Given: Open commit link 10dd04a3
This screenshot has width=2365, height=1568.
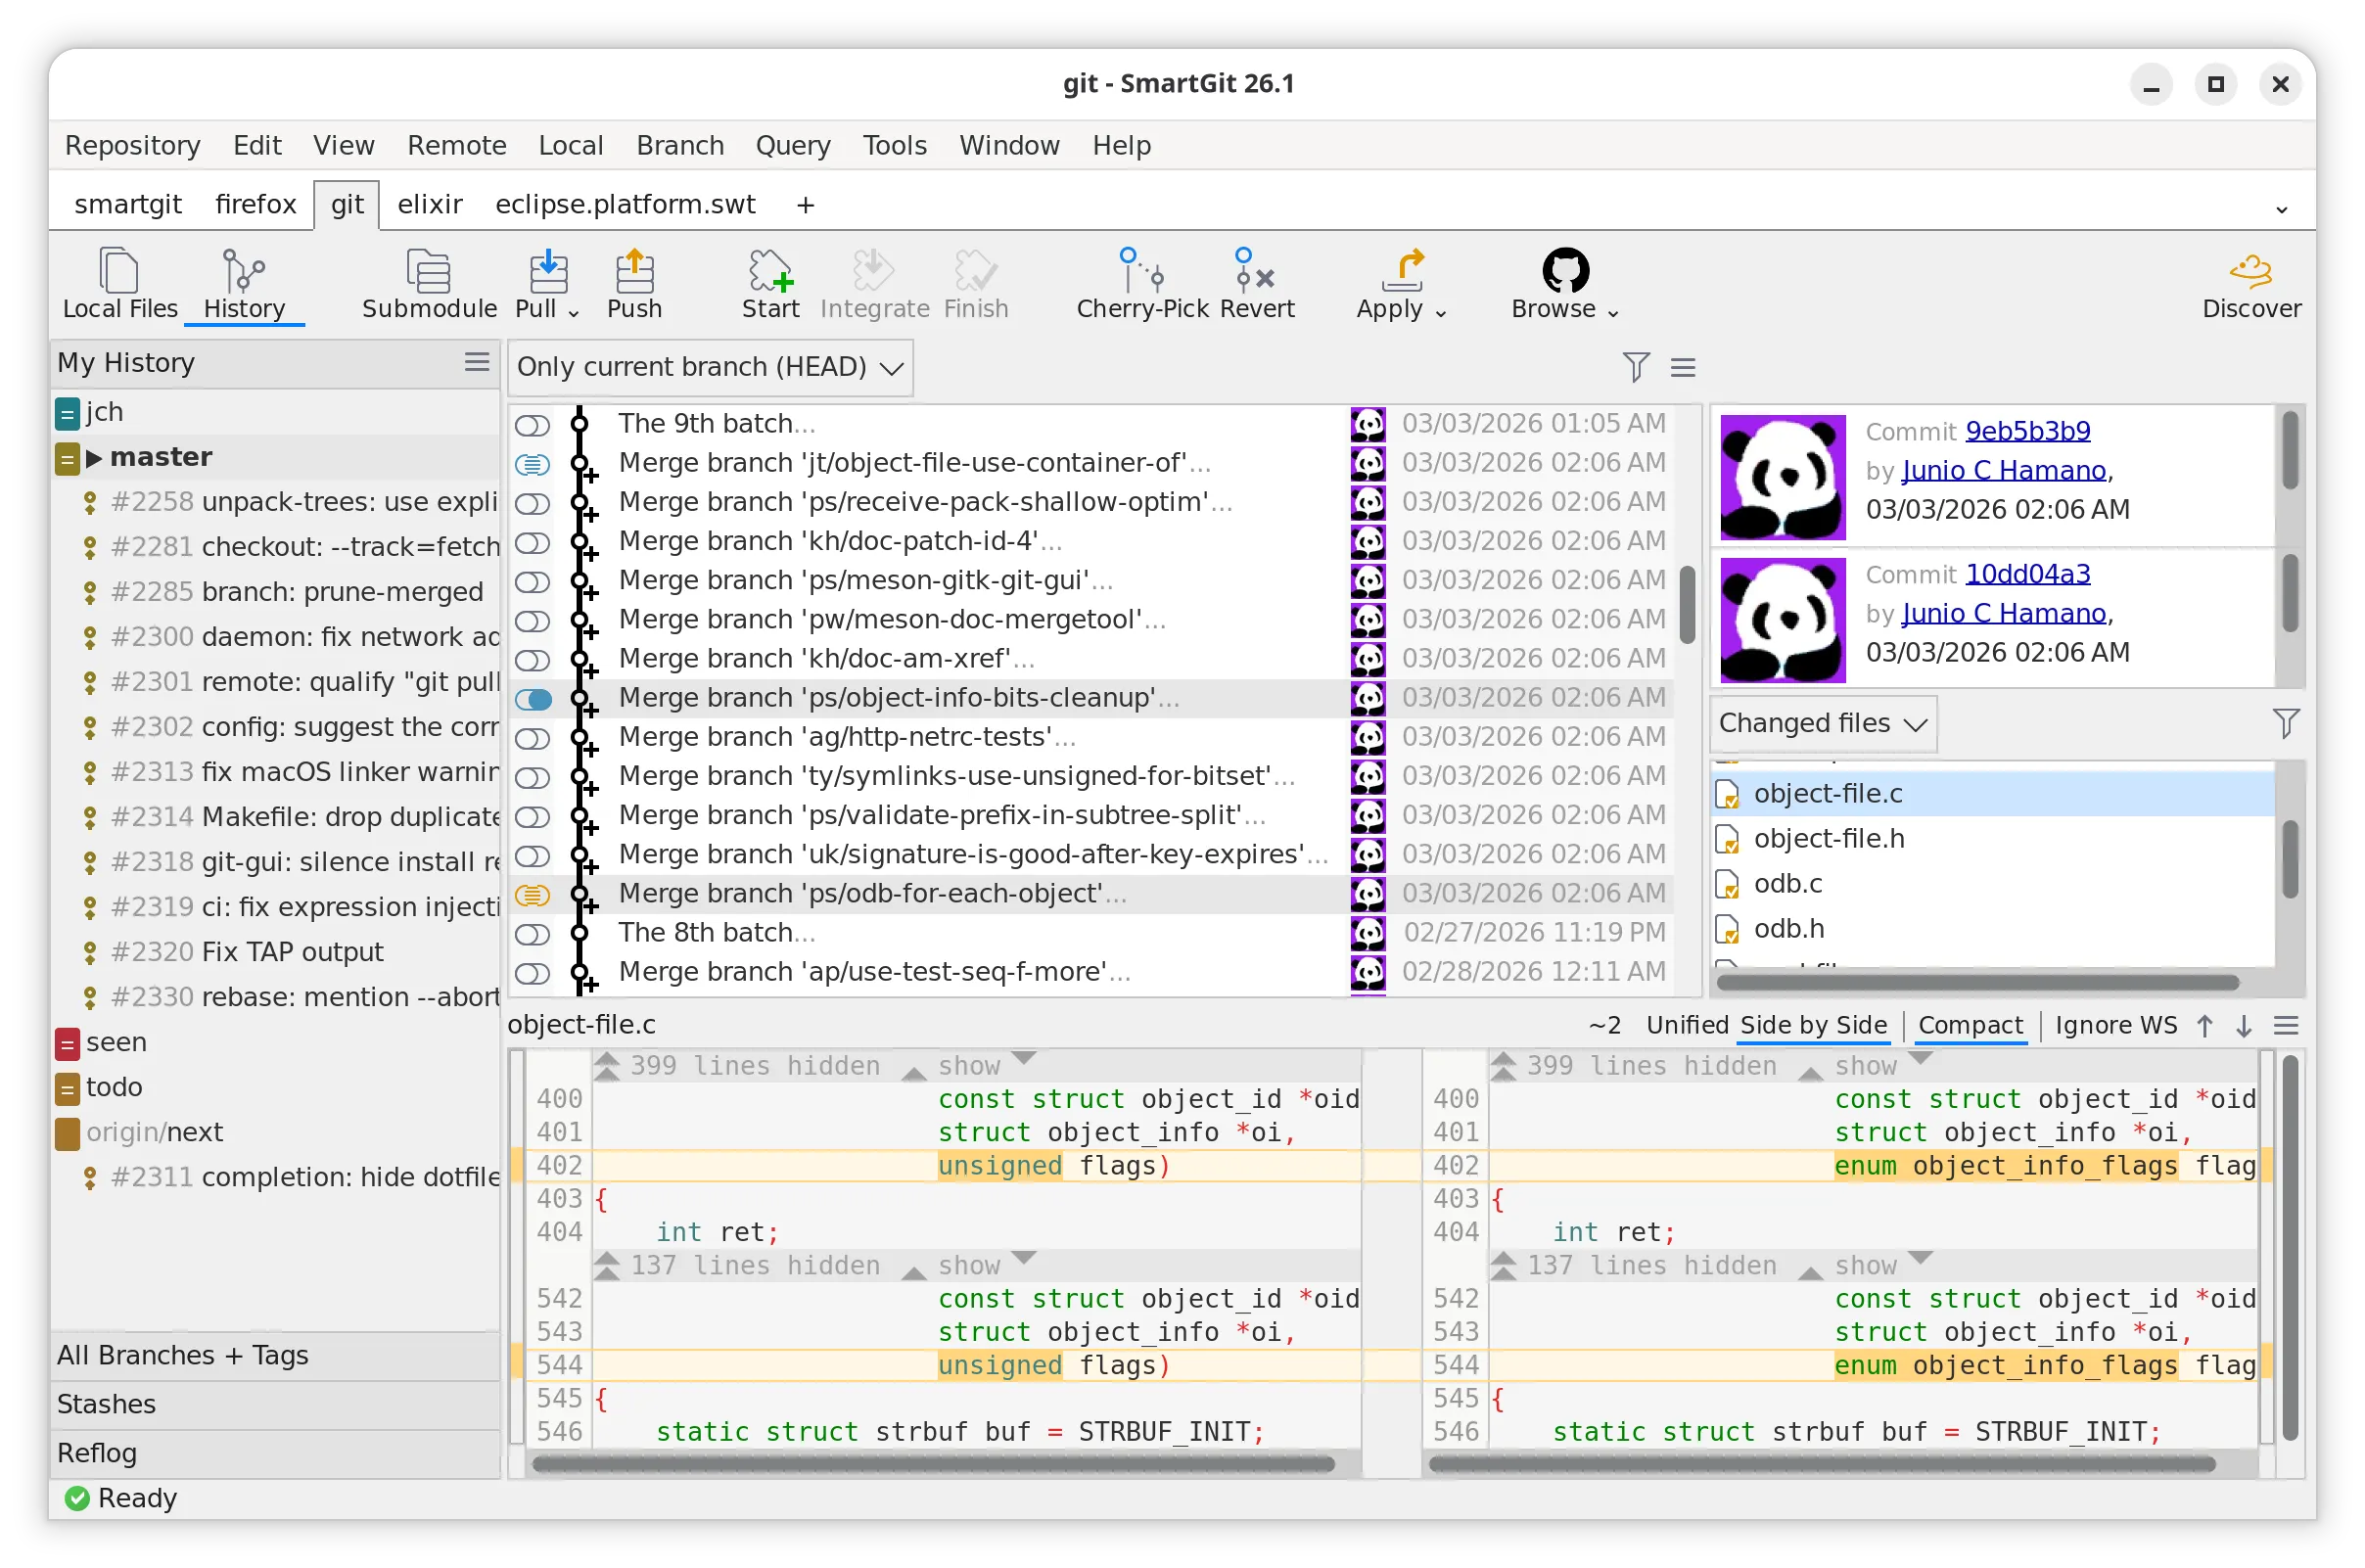Looking at the screenshot, I should click(x=2028, y=574).
